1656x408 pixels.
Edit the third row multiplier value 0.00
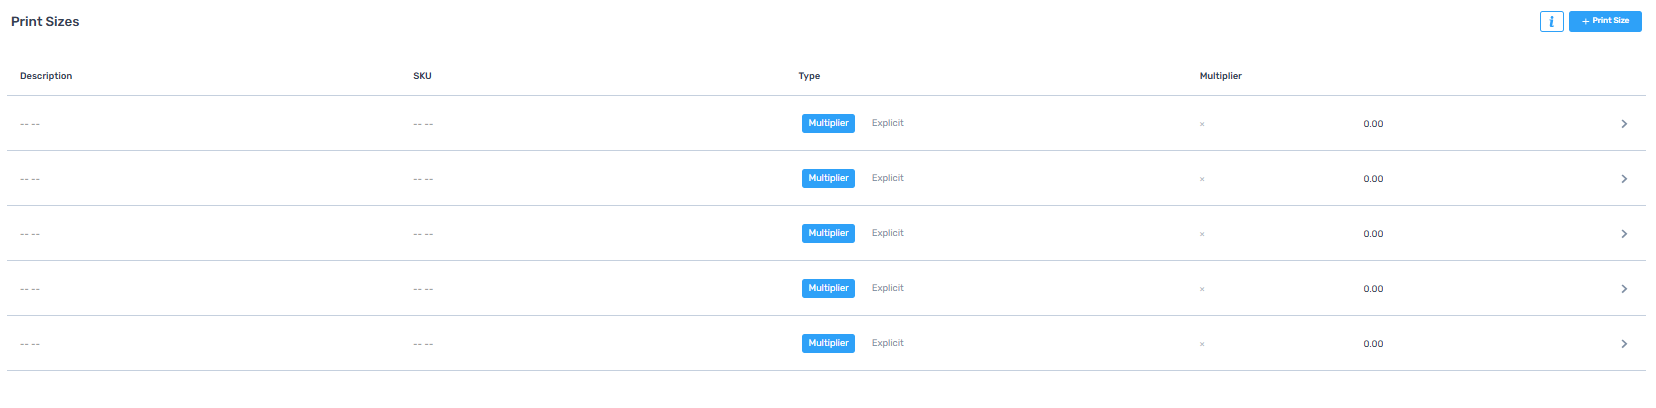tap(1373, 234)
